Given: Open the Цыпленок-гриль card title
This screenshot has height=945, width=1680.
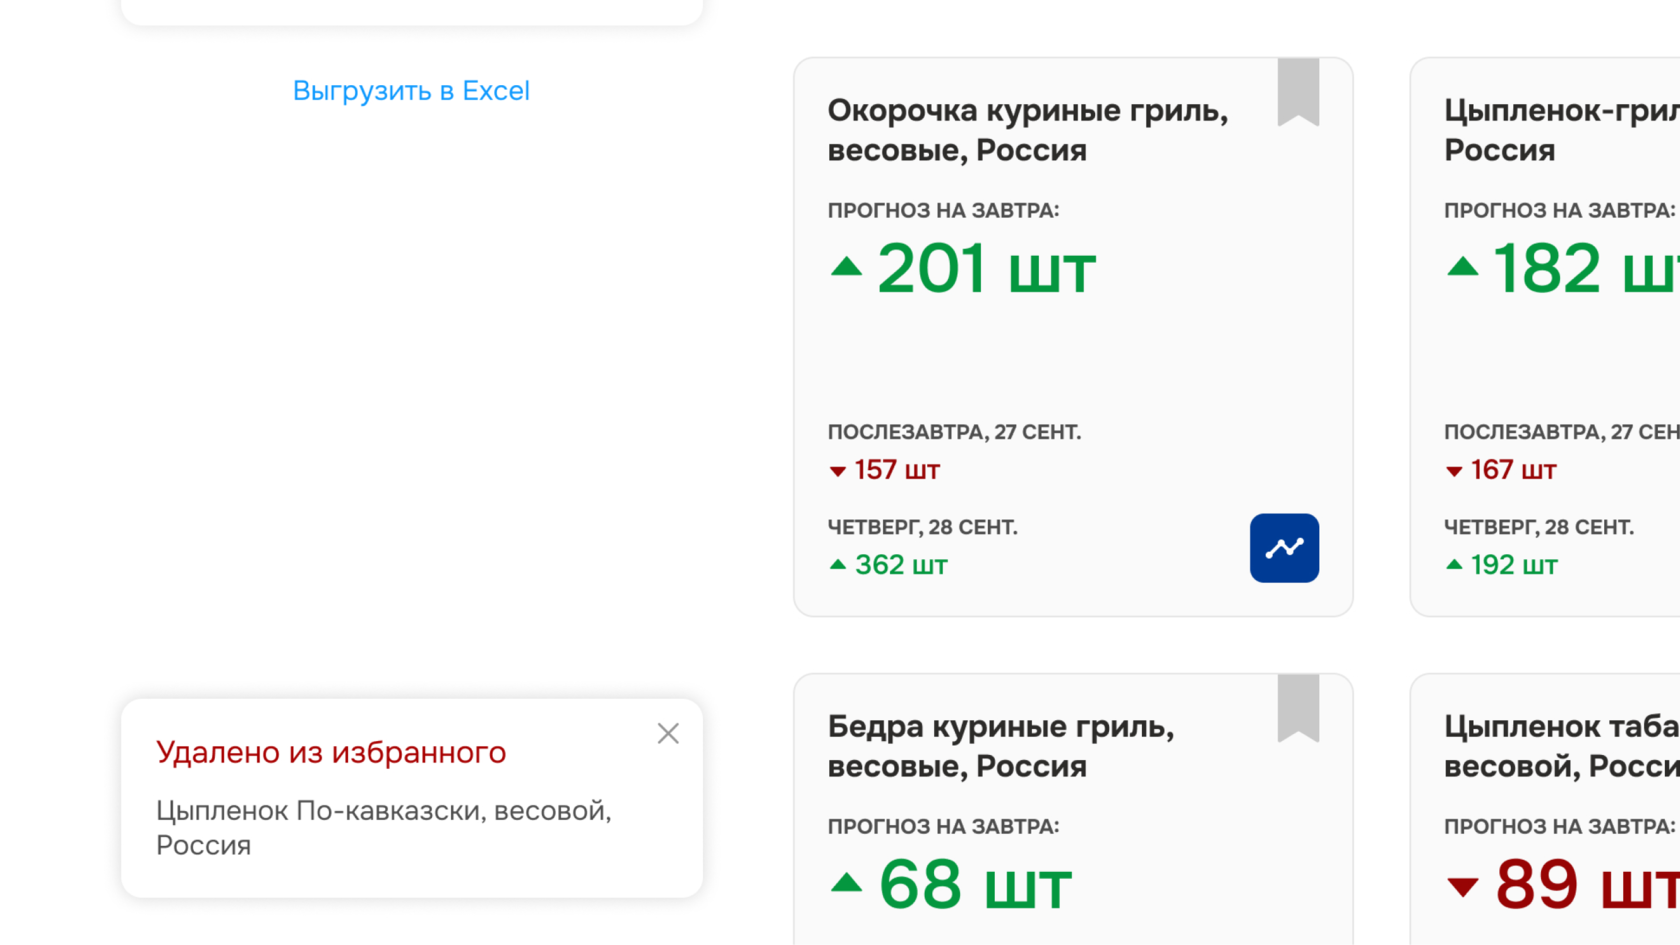Looking at the screenshot, I should coord(1560,130).
